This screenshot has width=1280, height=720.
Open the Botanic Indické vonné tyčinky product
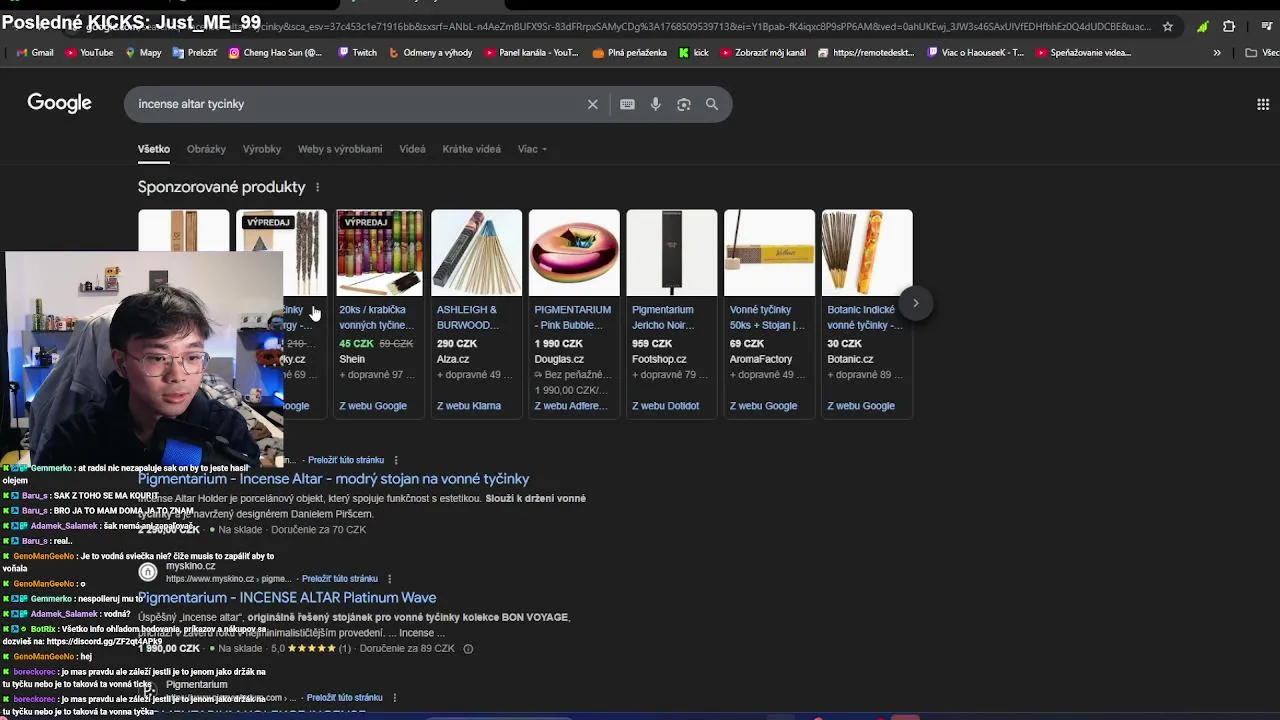[x=865, y=317]
